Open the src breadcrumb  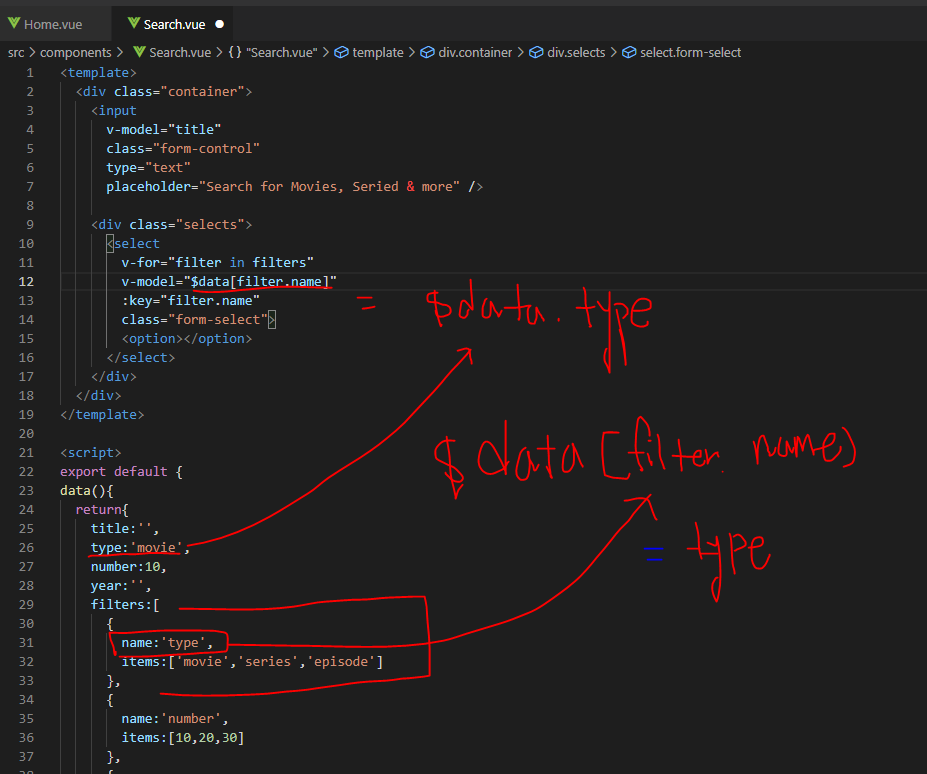16,53
